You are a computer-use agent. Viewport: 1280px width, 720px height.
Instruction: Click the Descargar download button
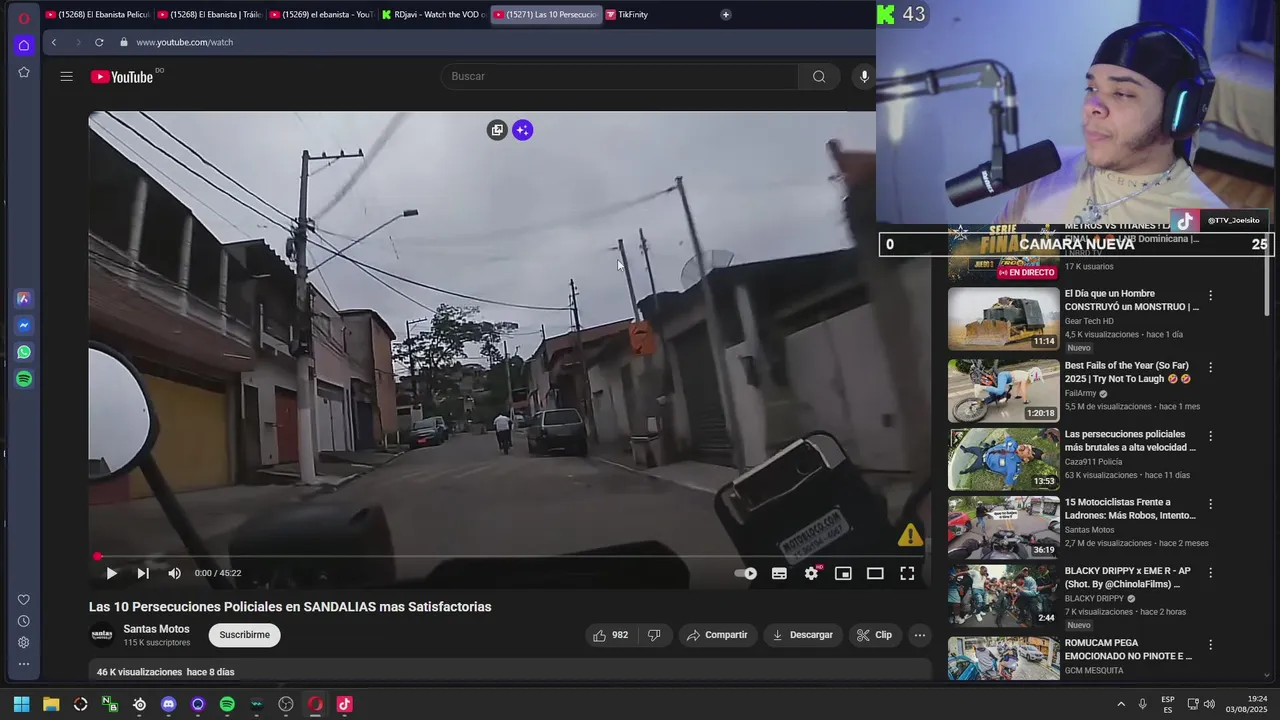[x=803, y=635]
